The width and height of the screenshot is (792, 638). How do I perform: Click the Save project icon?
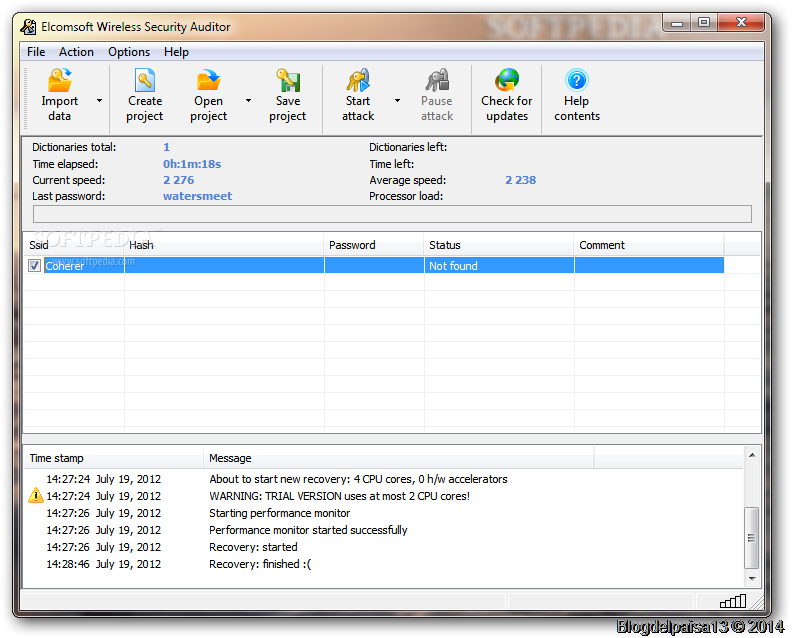pos(288,80)
